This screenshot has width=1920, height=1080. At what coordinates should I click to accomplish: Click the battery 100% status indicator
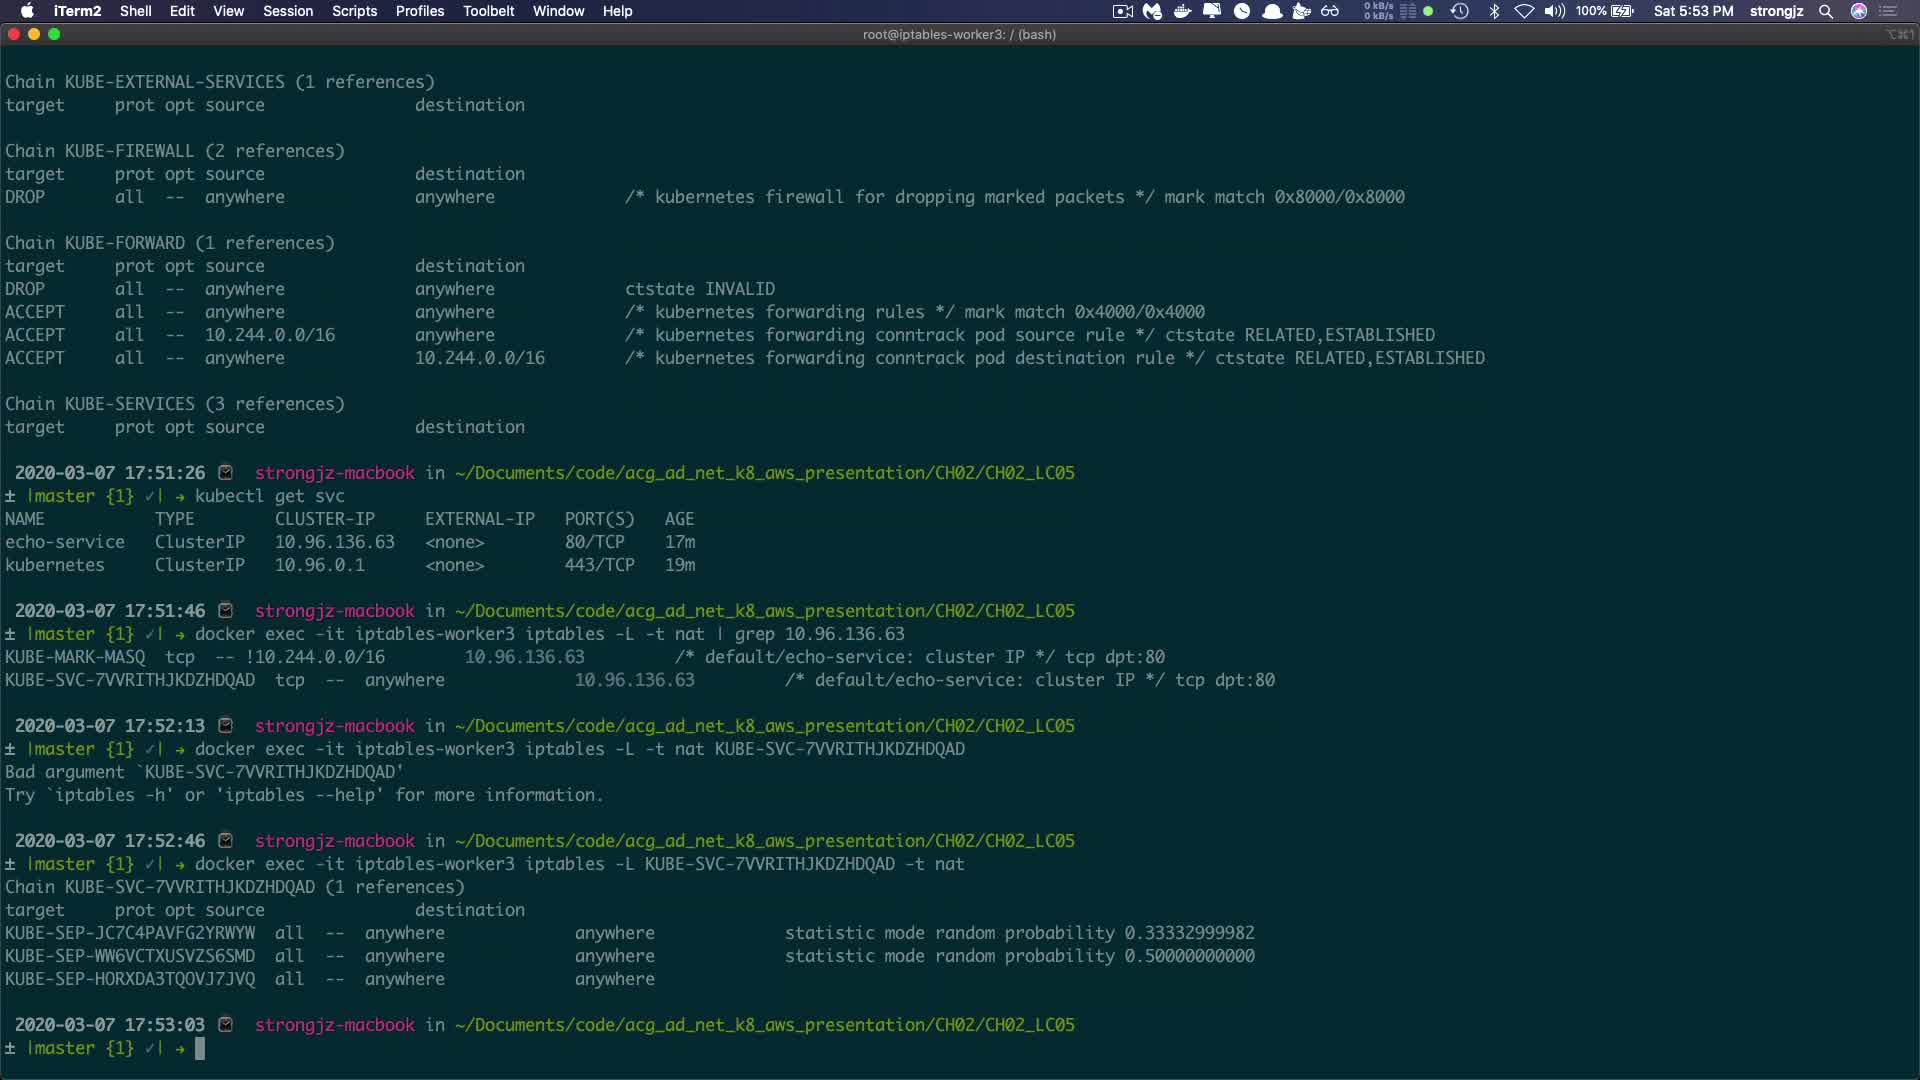pos(1604,11)
